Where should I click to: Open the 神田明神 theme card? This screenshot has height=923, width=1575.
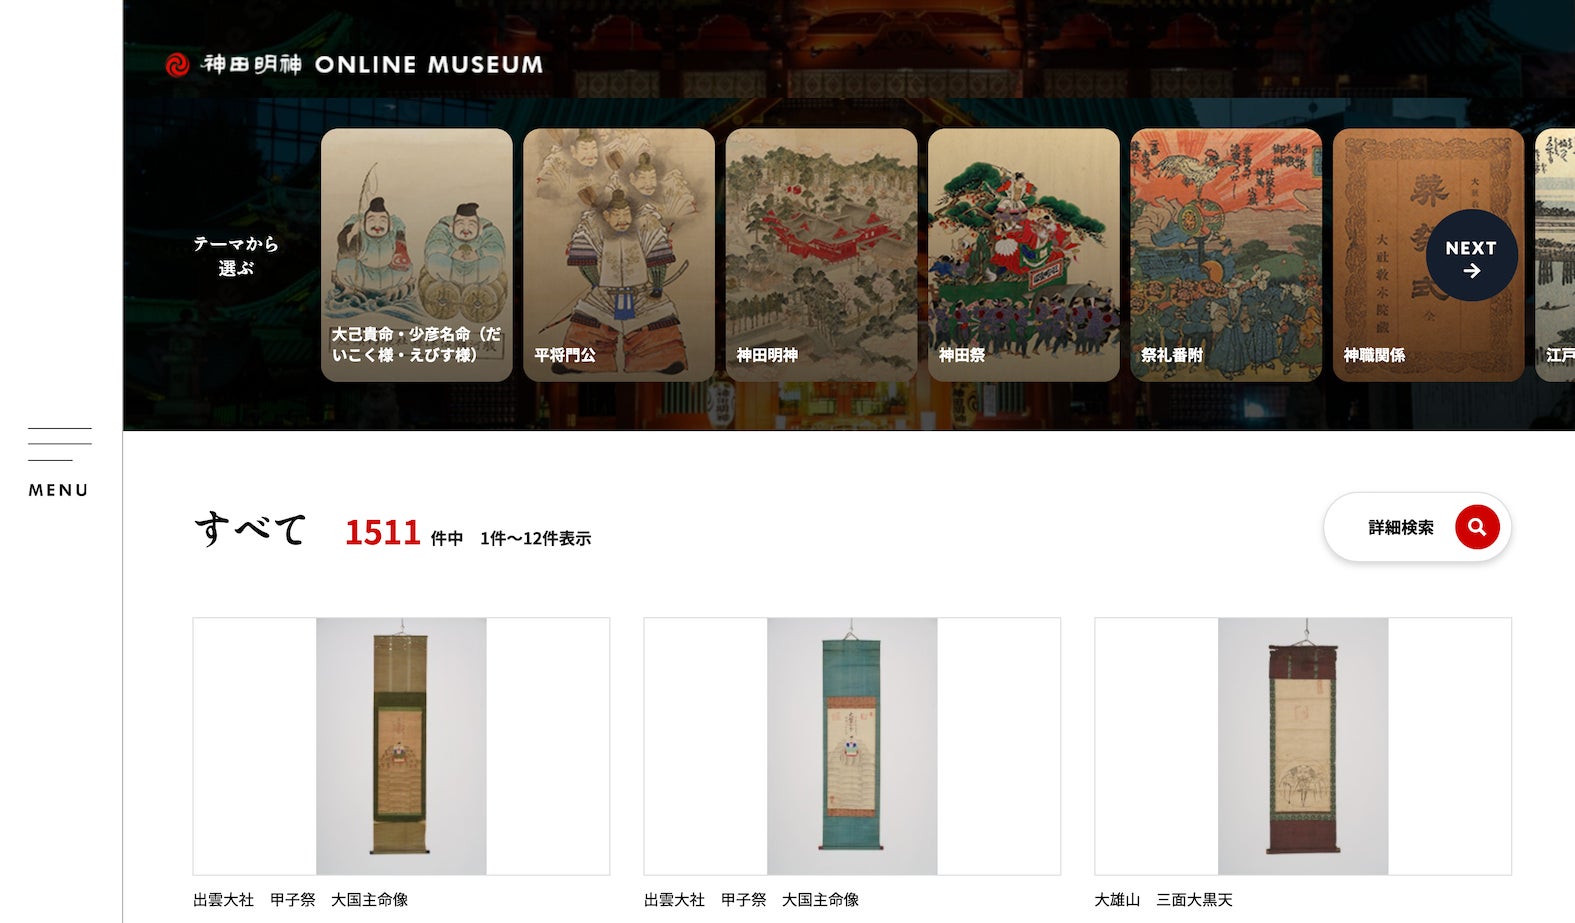tap(821, 255)
